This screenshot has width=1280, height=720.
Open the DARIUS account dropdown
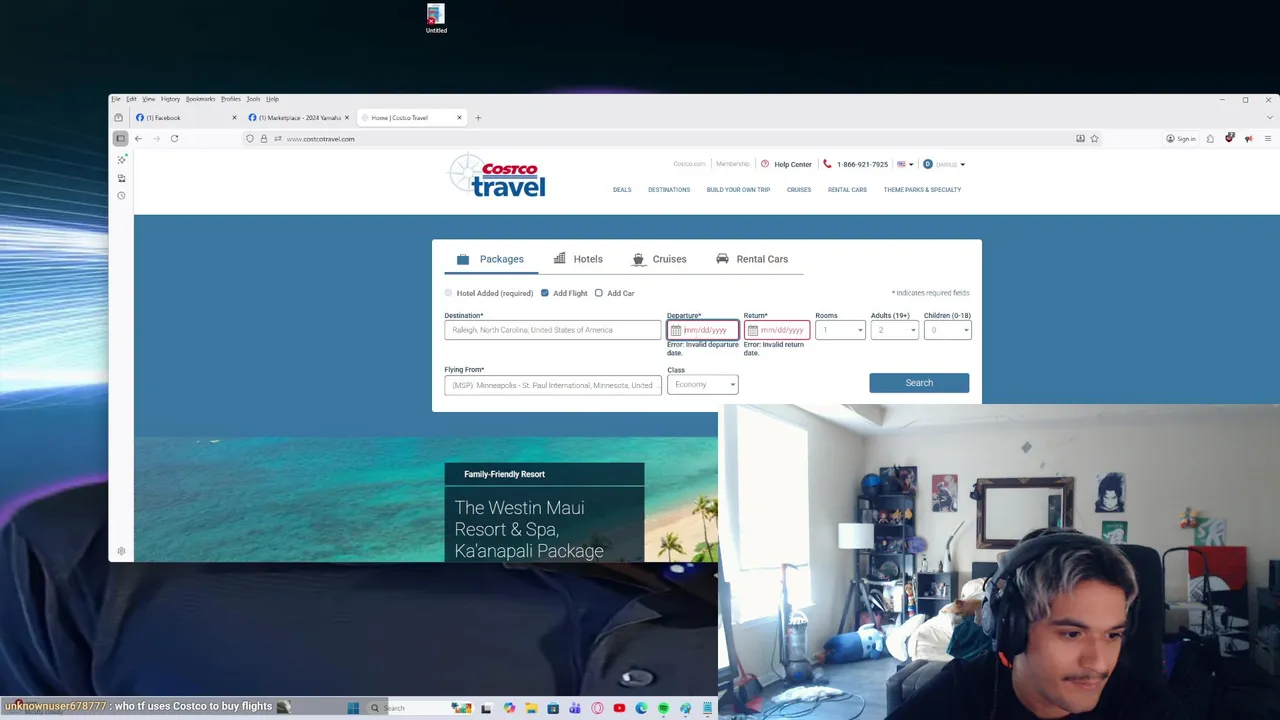944,164
